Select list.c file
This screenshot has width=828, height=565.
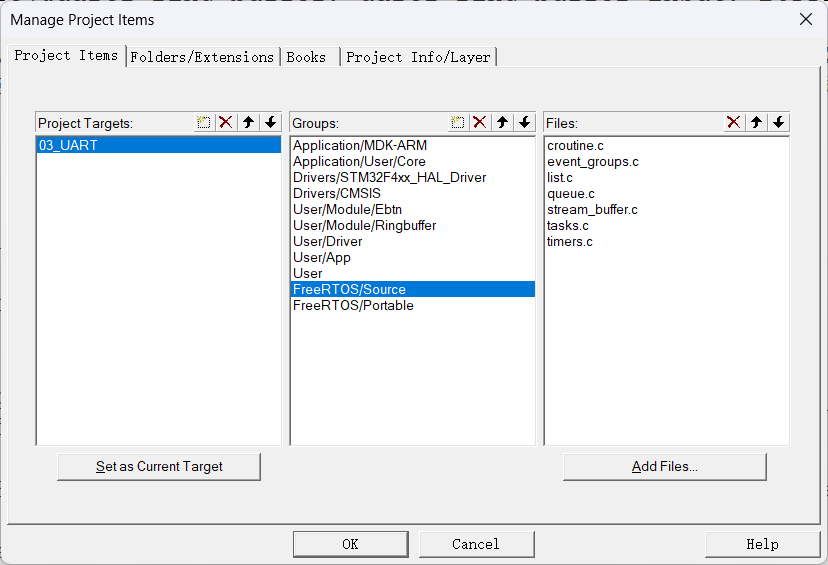coord(666,177)
